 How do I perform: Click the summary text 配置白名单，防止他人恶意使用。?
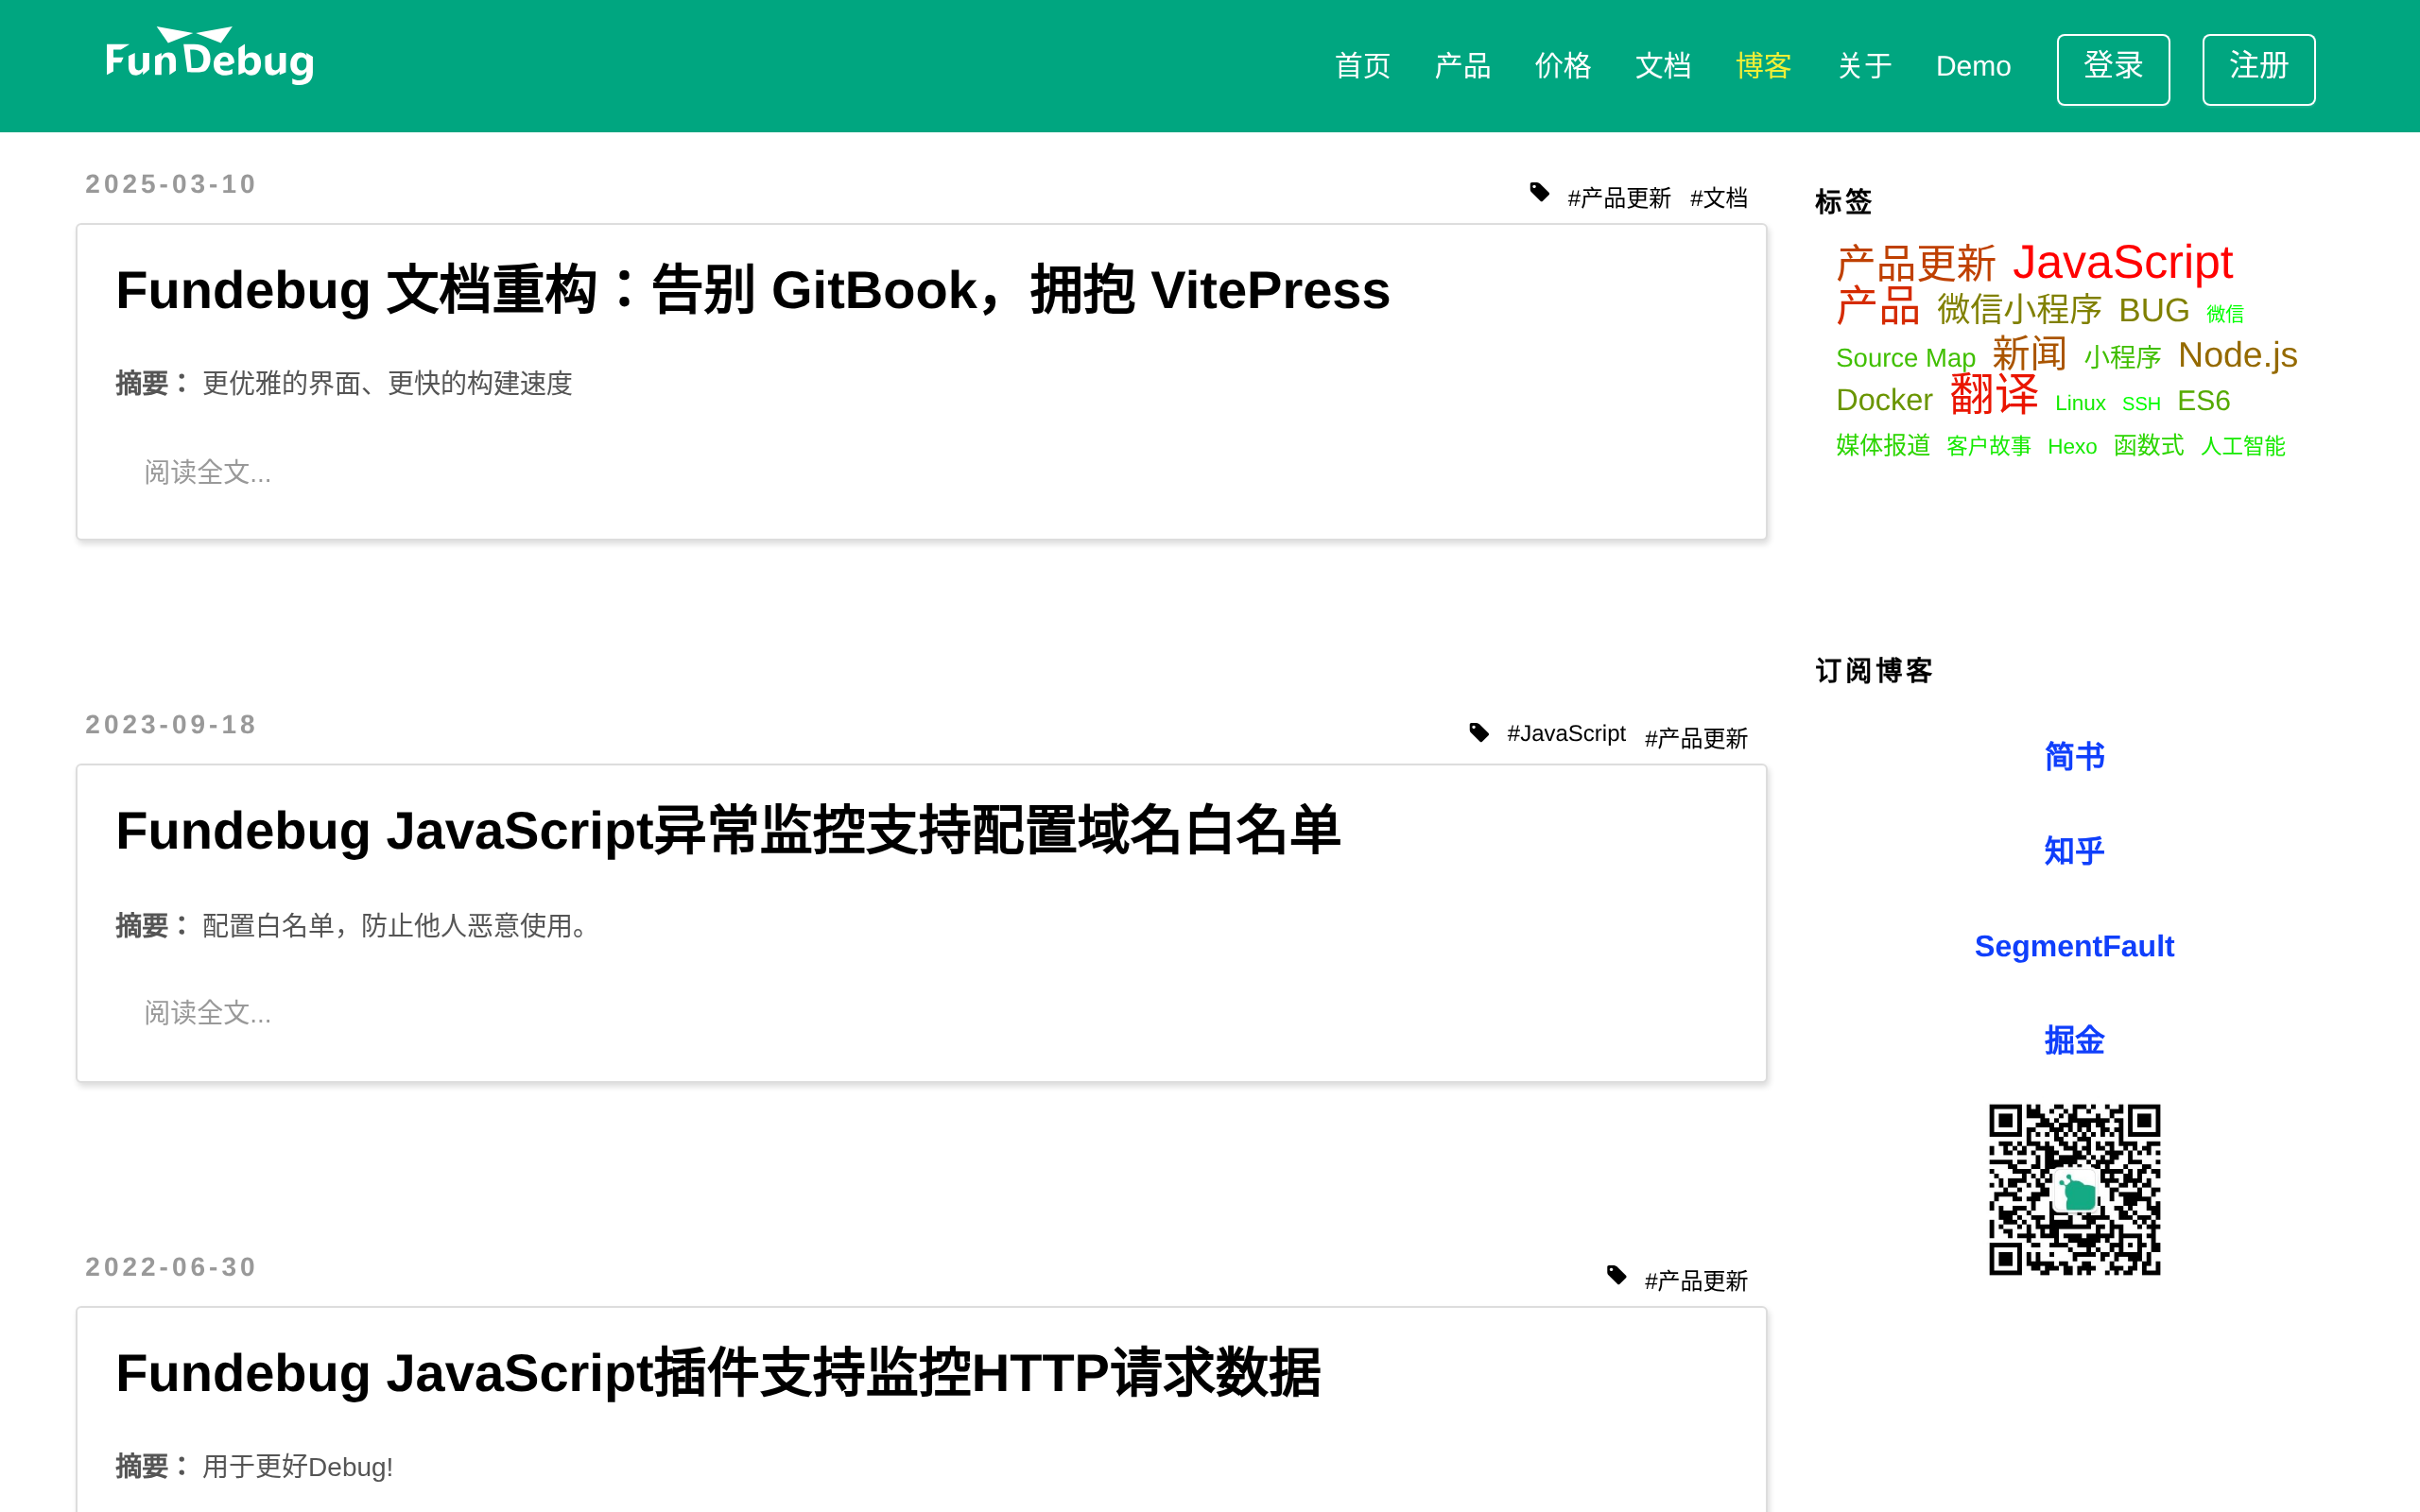coord(400,926)
